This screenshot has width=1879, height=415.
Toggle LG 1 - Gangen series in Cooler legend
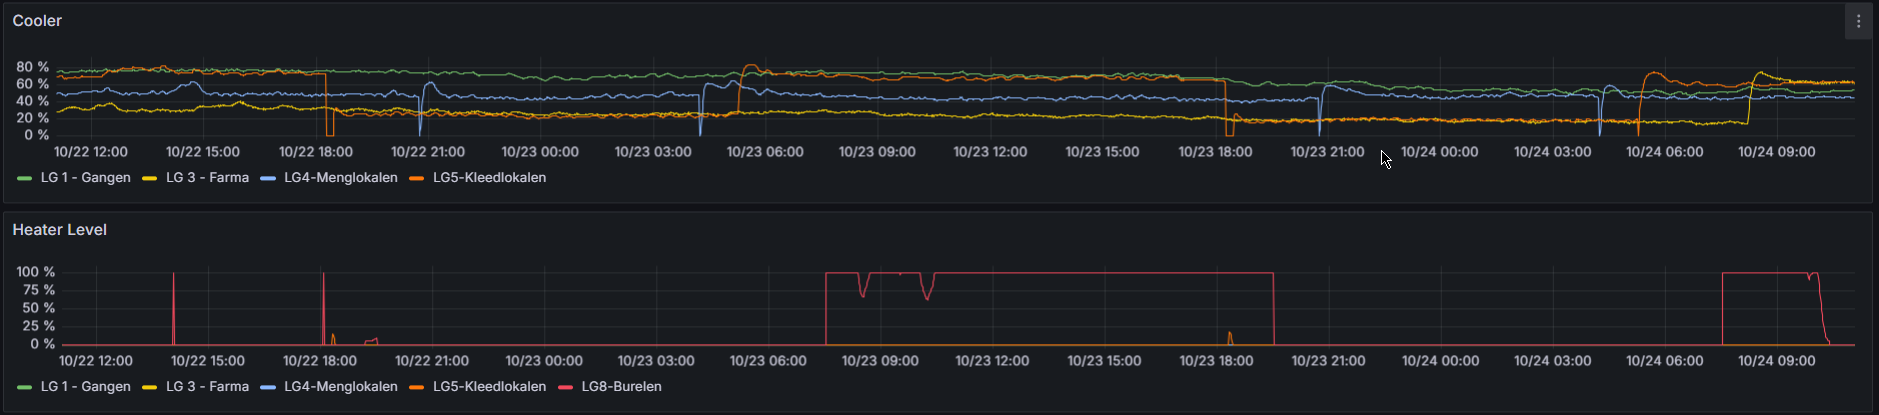point(85,178)
